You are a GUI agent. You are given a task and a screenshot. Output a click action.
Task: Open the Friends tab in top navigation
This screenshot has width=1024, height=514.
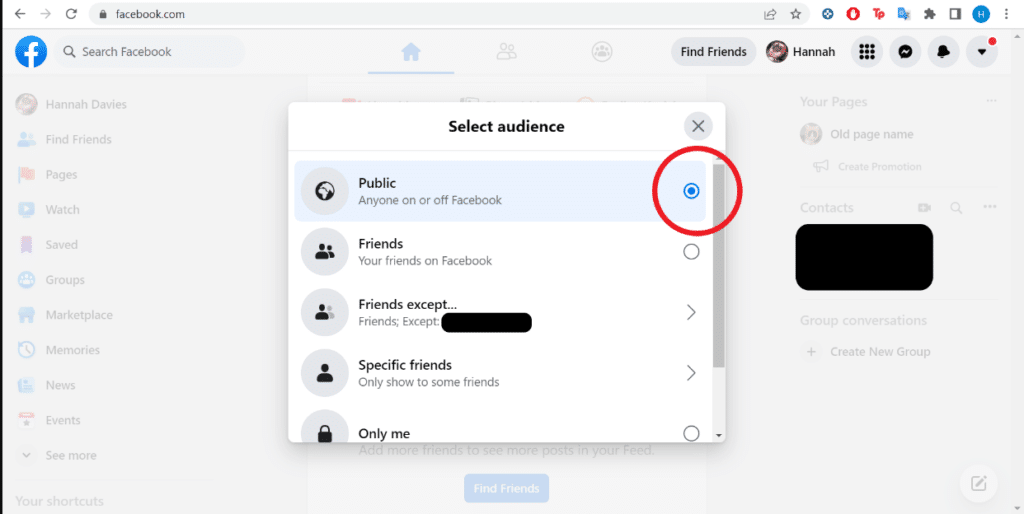pos(506,52)
